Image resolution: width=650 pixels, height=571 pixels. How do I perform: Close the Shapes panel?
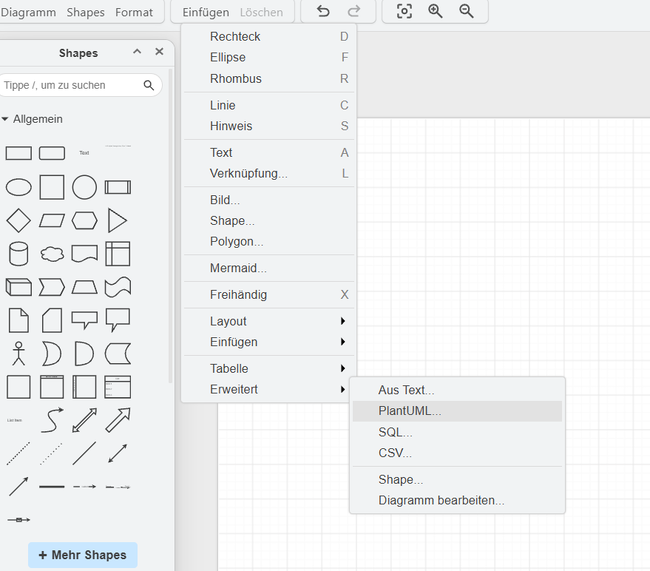coord(159,52)
